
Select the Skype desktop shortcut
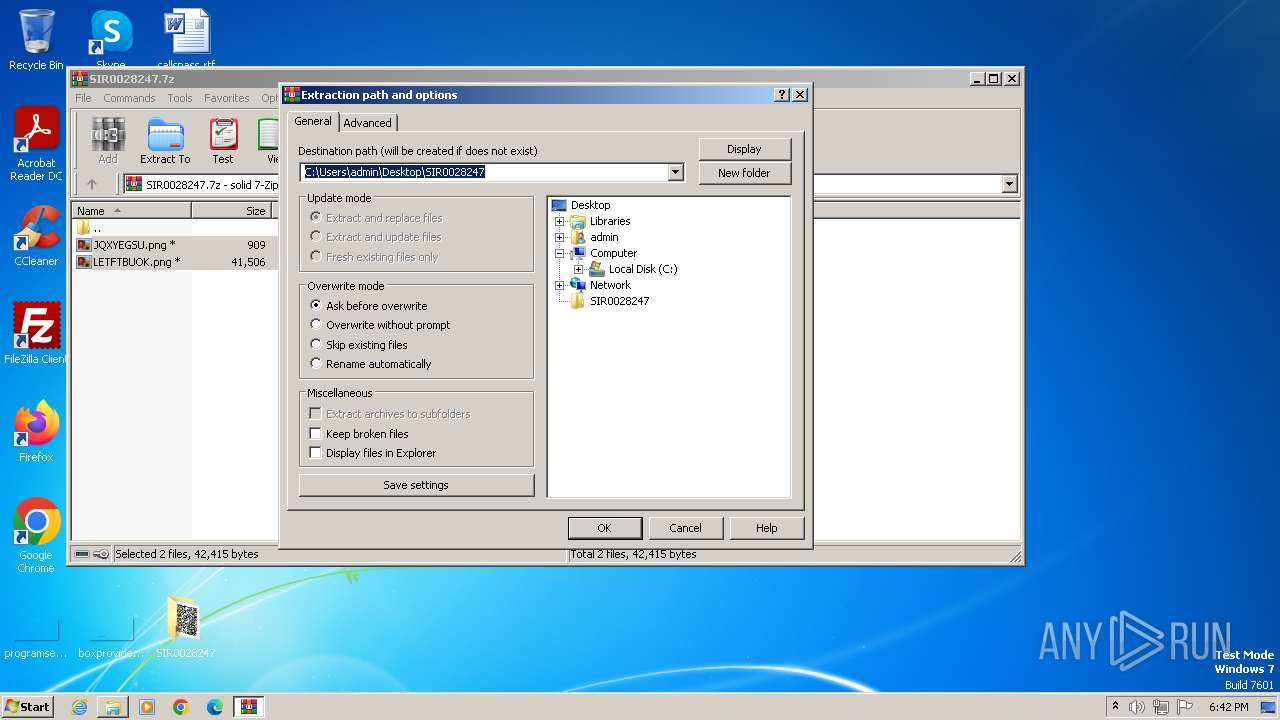click(x=110, y=40)
